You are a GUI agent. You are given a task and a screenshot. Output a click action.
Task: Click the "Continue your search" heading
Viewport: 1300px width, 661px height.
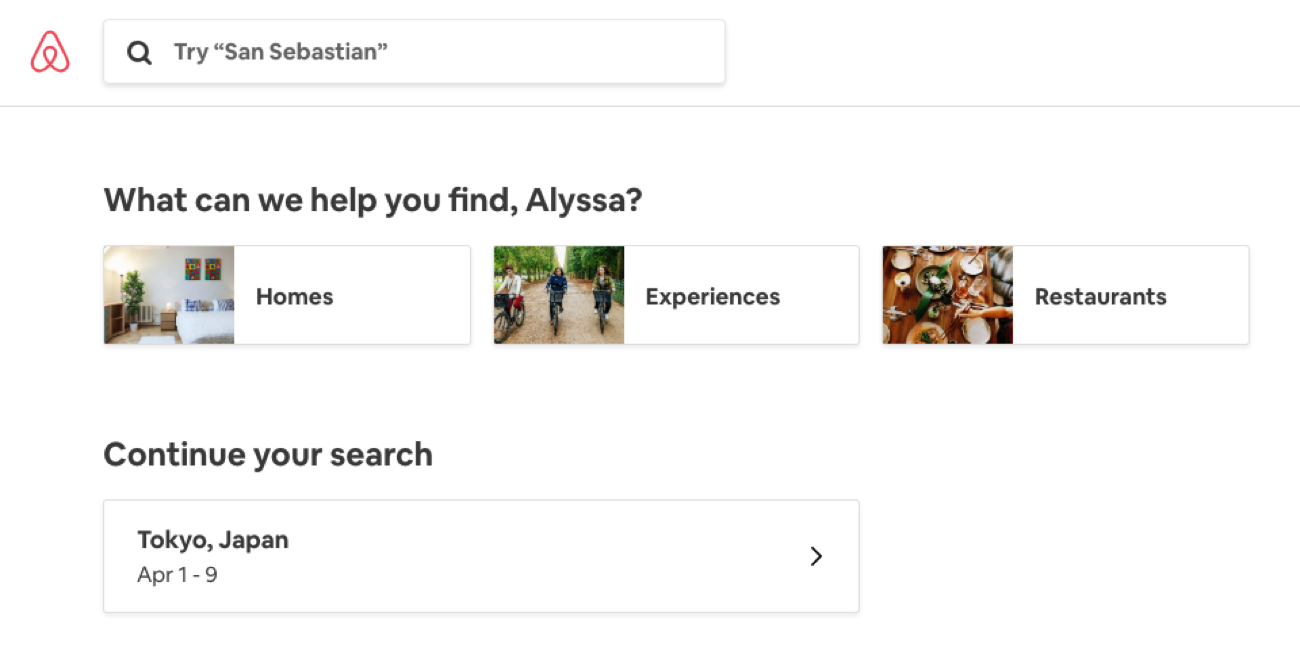coord(268,454)
